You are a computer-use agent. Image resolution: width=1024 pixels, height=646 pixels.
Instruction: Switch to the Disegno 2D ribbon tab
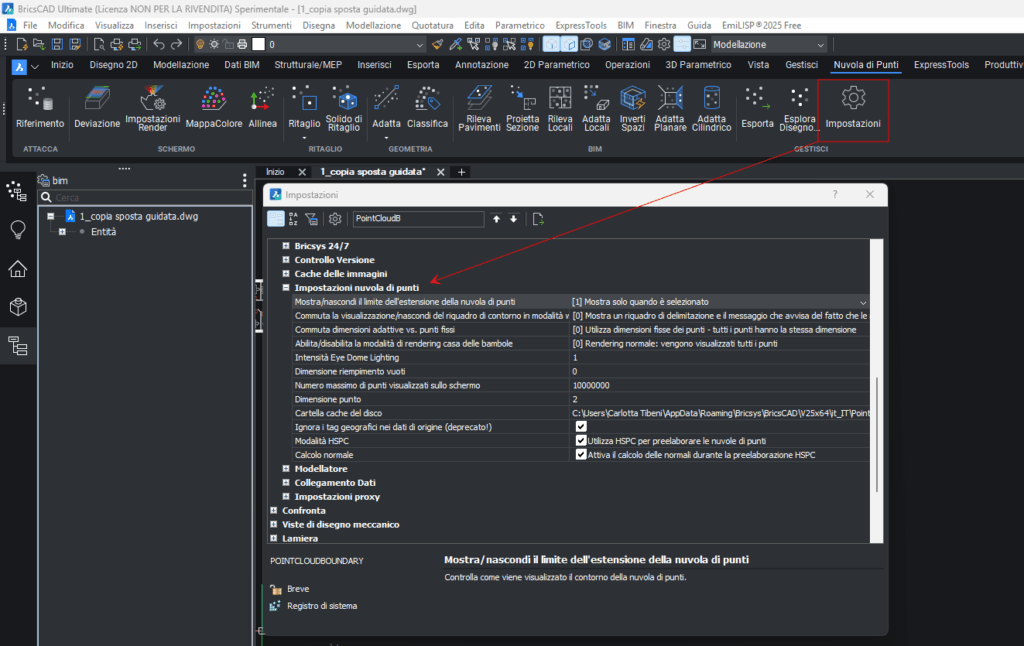(114, 65)
